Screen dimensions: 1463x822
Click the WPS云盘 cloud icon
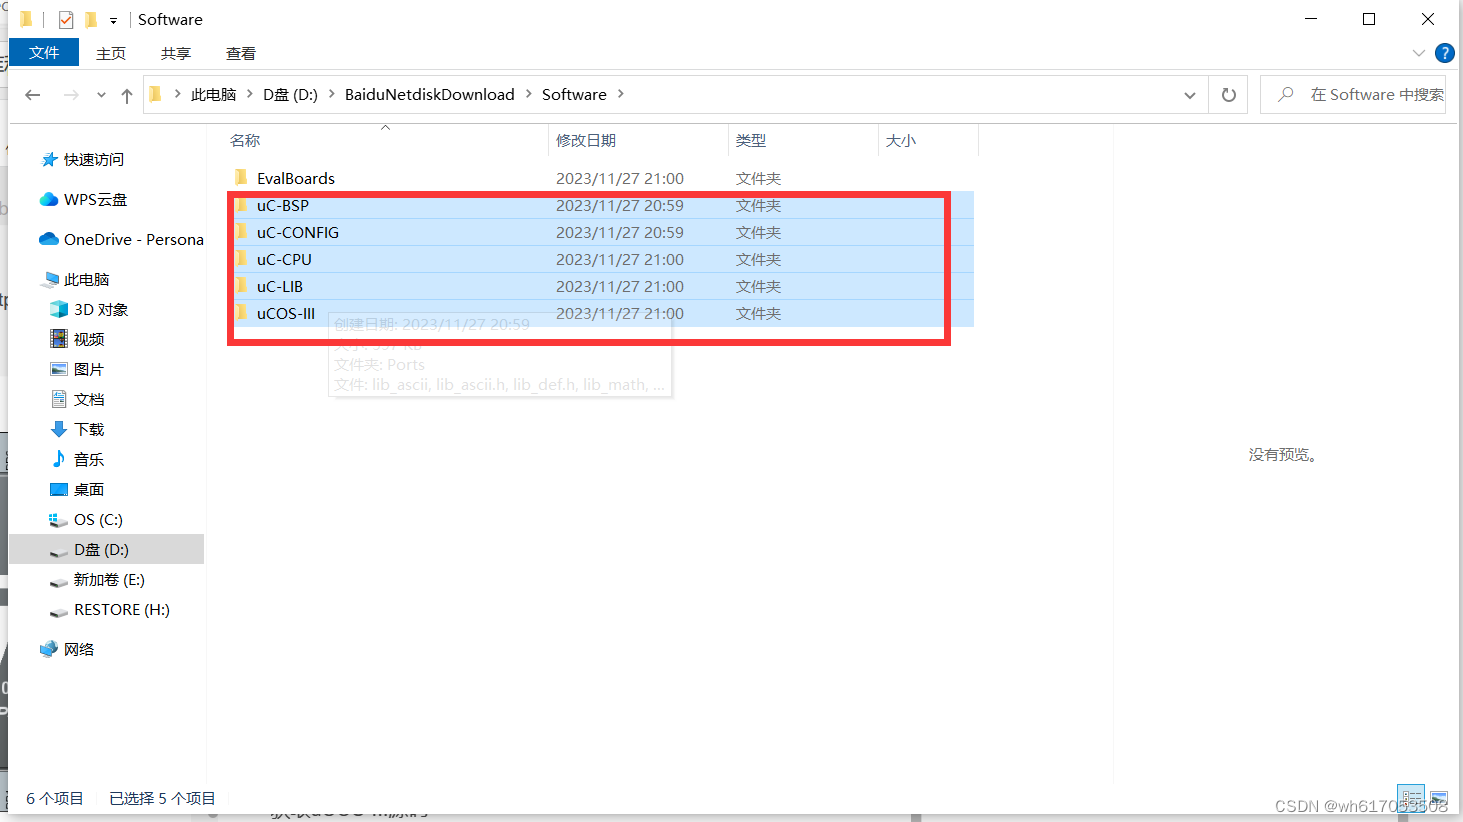click(49, 199)
